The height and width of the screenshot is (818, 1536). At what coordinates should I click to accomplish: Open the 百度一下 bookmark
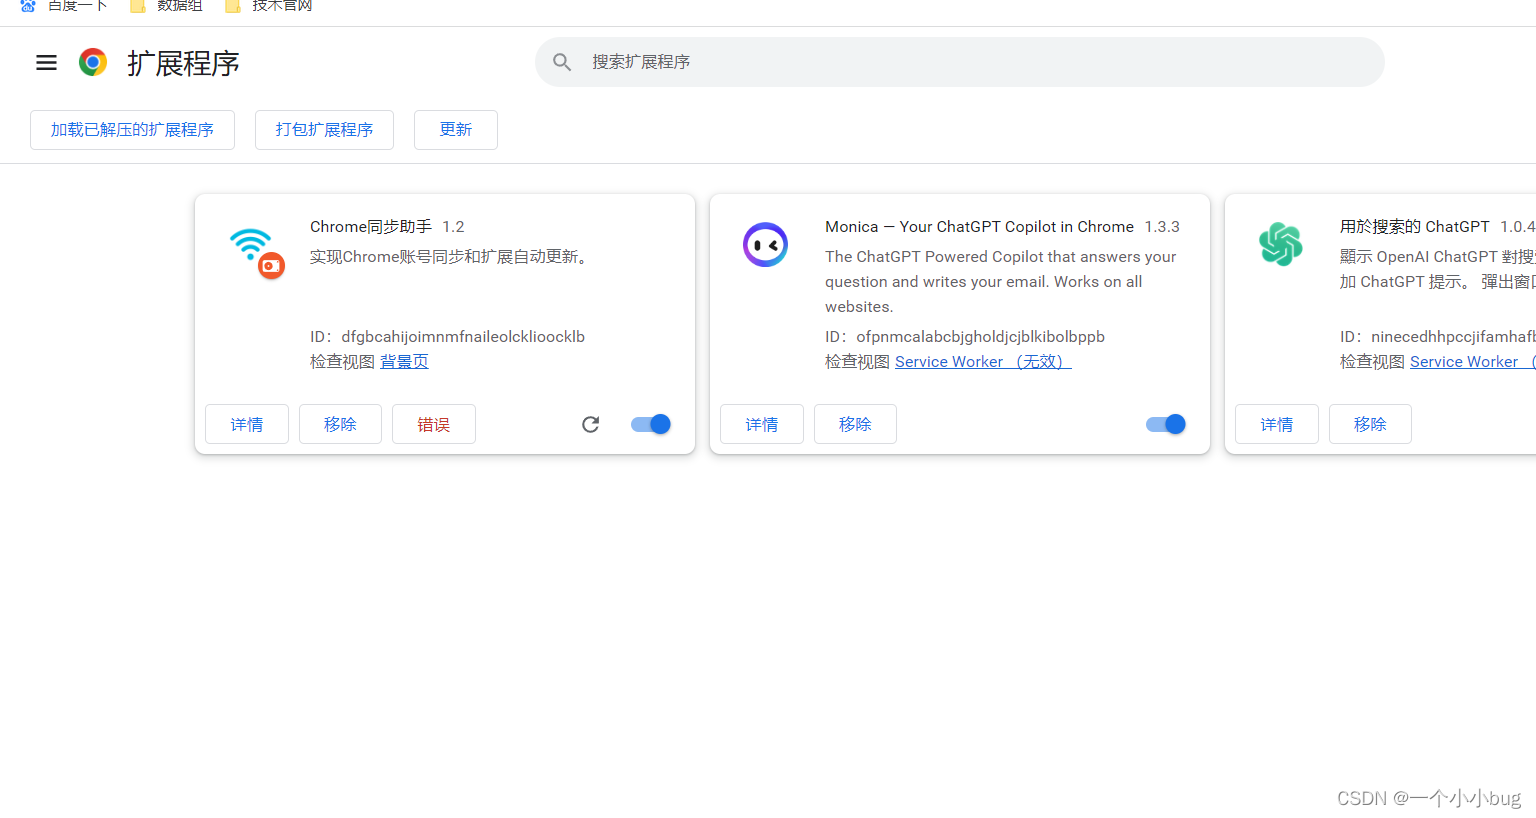point(64,6)
